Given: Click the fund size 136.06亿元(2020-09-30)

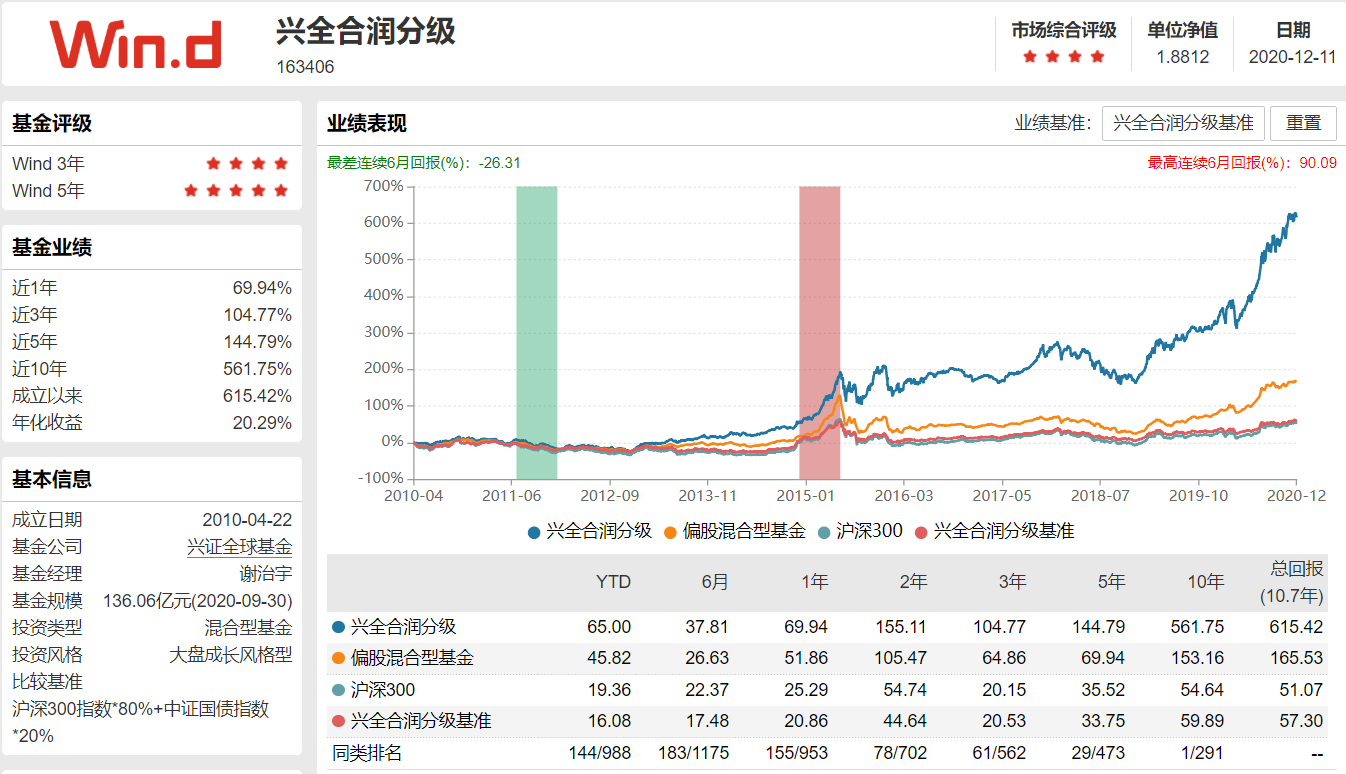Looking at the screenshot, I should point(198,601).
